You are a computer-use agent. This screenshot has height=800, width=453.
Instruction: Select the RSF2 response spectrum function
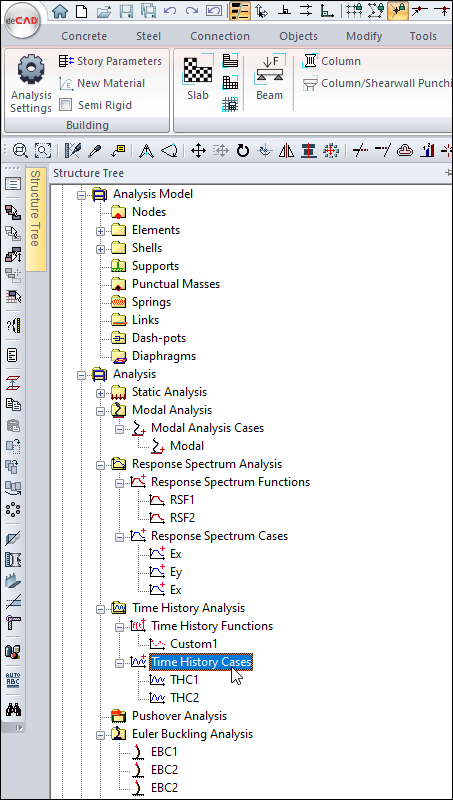pyautogui.click(x=182, y=518)
